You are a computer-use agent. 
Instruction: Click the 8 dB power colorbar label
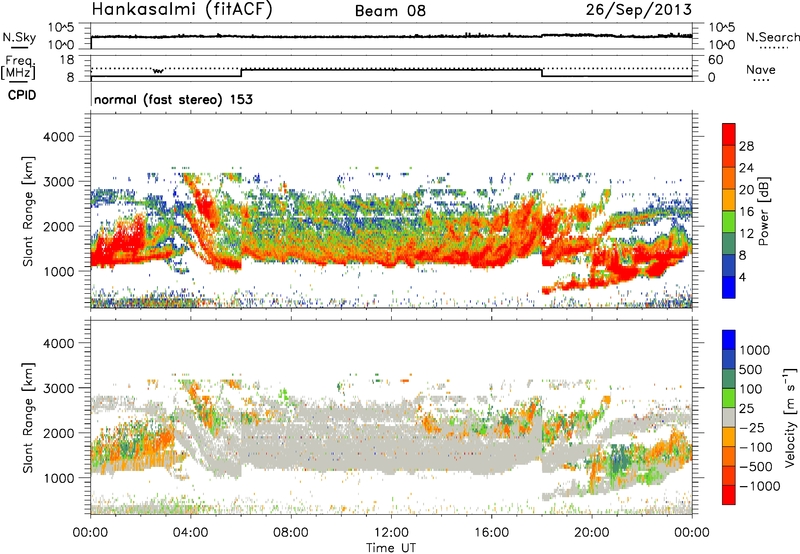743,256
